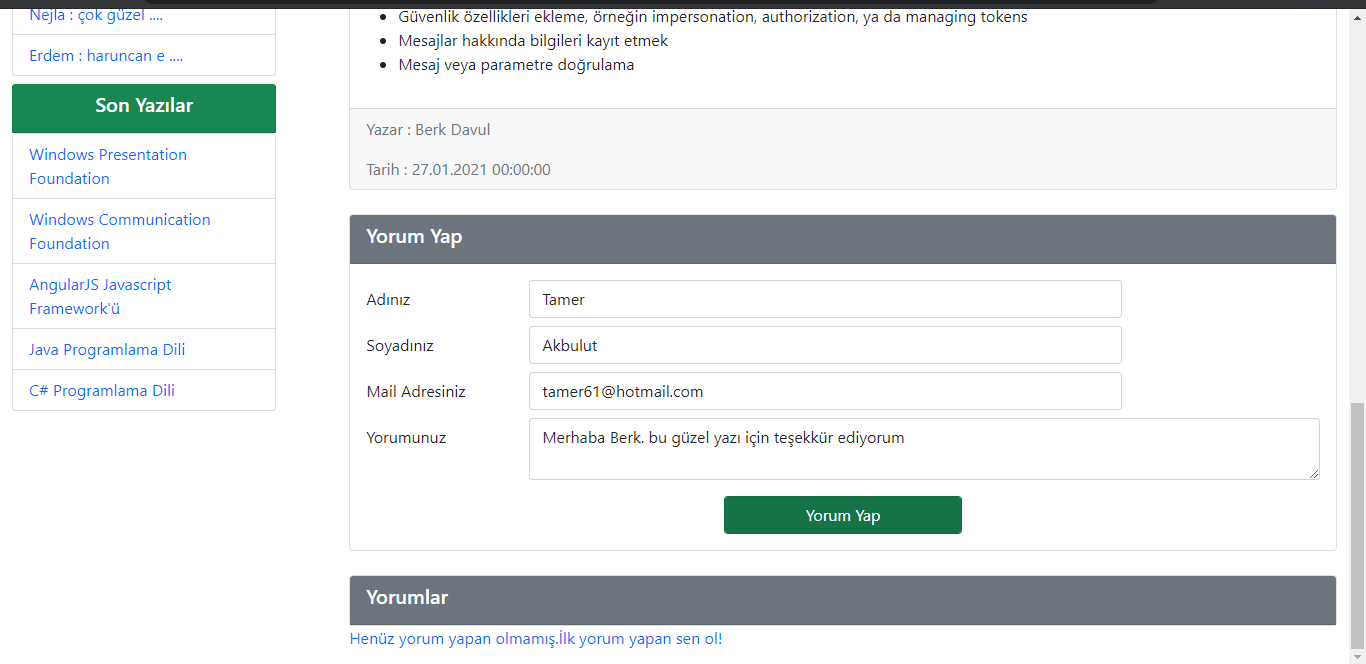Focus the Yorumunuz text area
This screenshot has width=1366, height=664.
(924, 449)
